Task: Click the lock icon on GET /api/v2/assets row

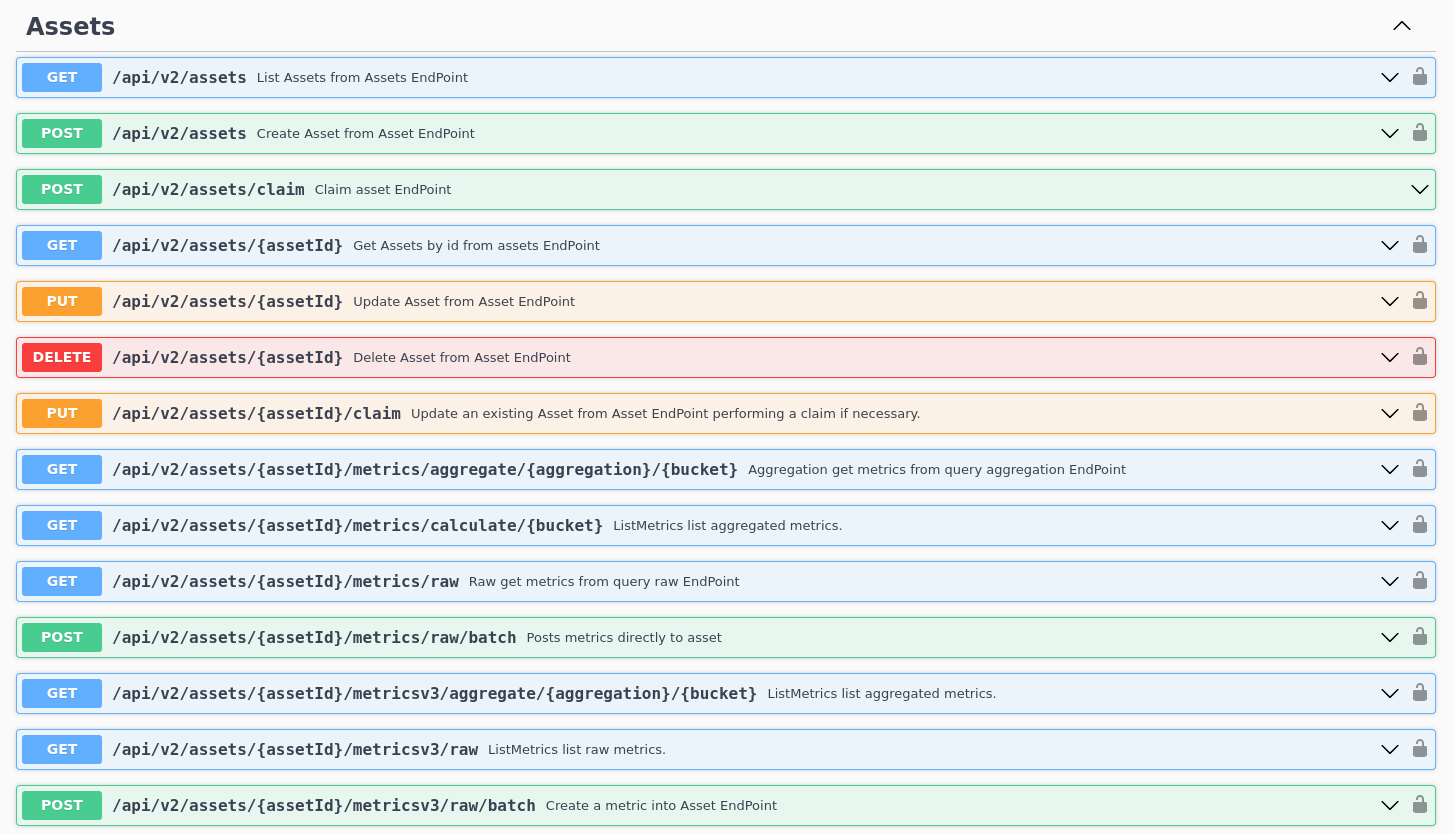Action: click(x=1419, y=77)
